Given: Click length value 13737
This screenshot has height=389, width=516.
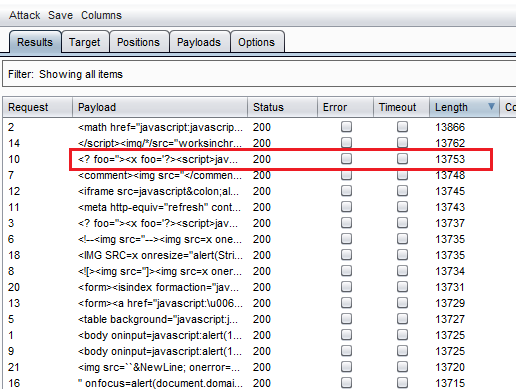Looking at the screenshot, I should 450,223.
